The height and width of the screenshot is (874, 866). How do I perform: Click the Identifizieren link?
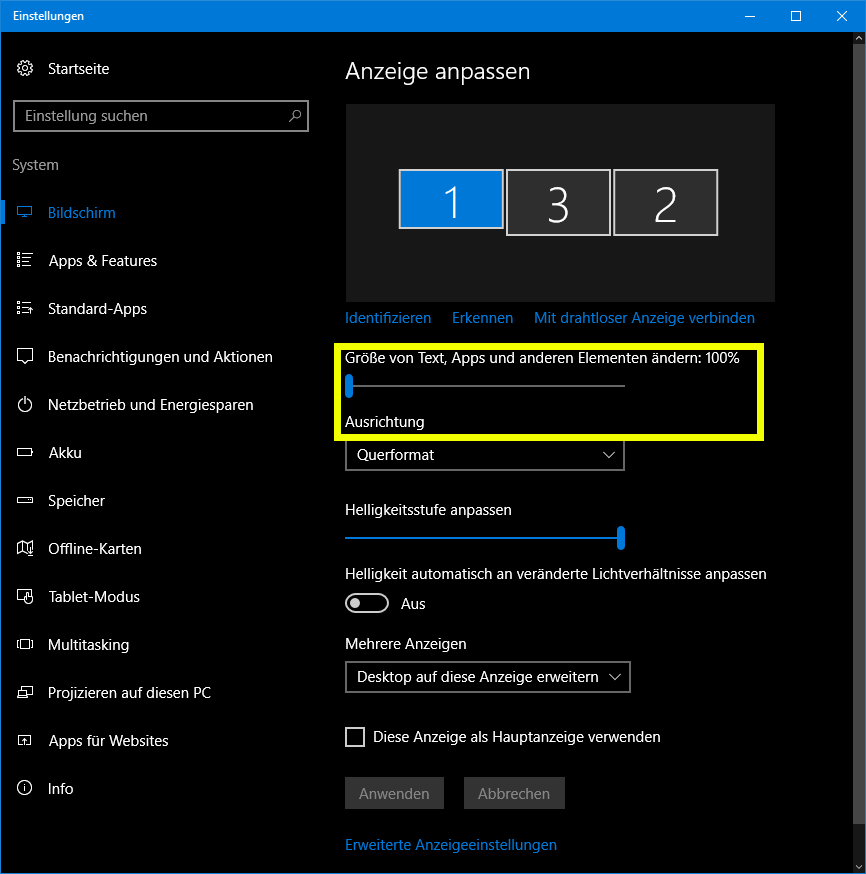coord(388,318)
